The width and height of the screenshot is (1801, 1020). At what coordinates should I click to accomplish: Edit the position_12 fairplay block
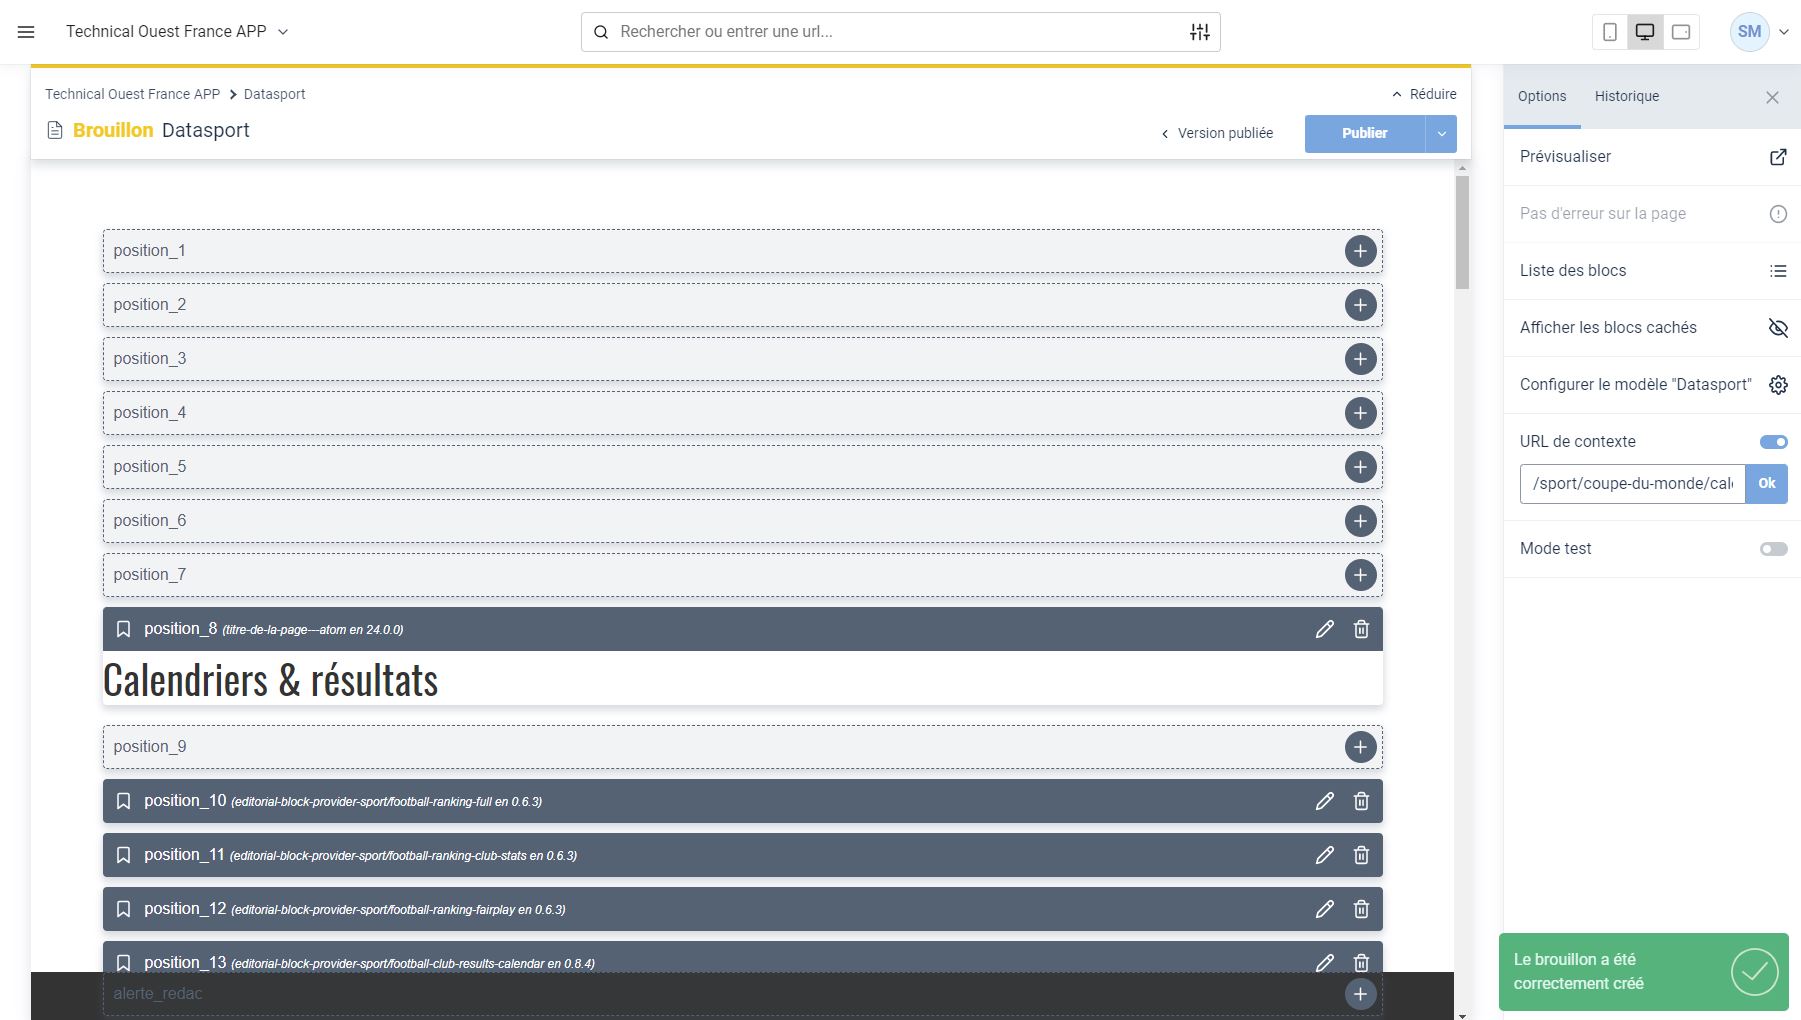pyautogui.click(x=1324, y=909)
